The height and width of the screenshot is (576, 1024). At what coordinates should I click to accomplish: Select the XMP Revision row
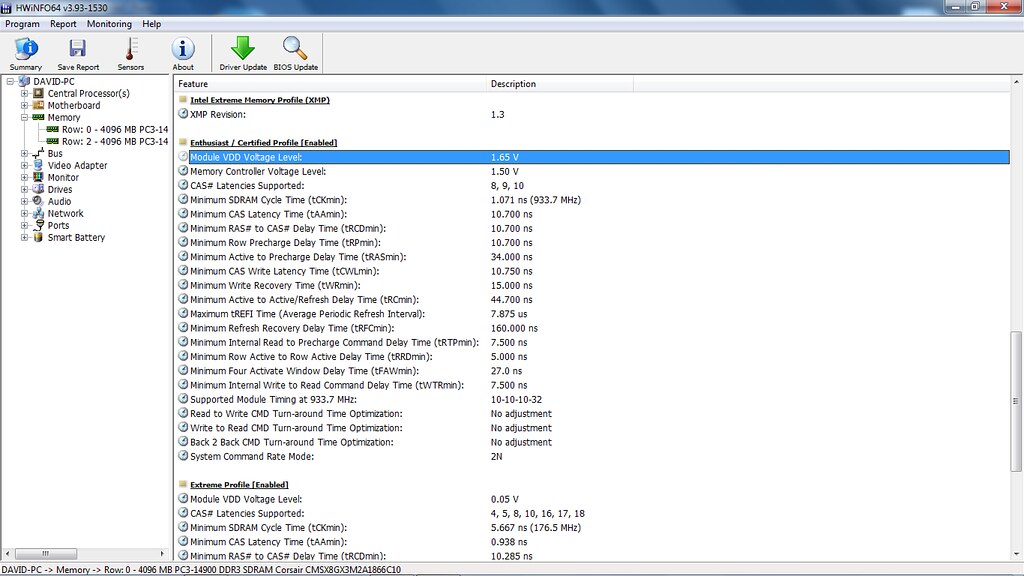click(593, 114)
